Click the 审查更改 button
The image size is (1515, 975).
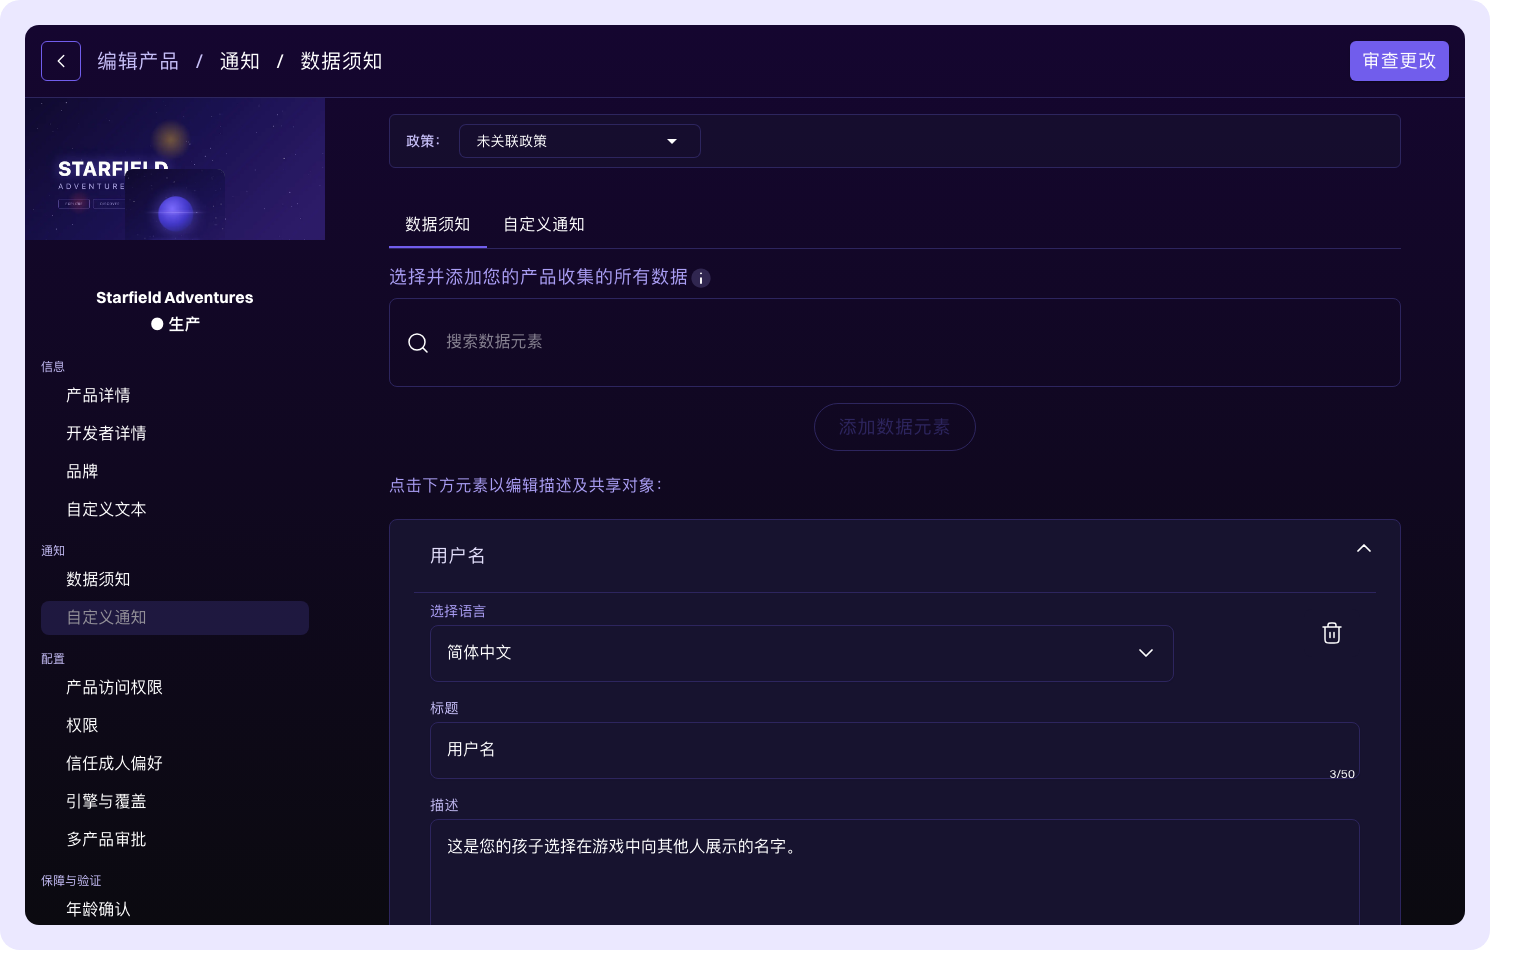(1399, 61)
